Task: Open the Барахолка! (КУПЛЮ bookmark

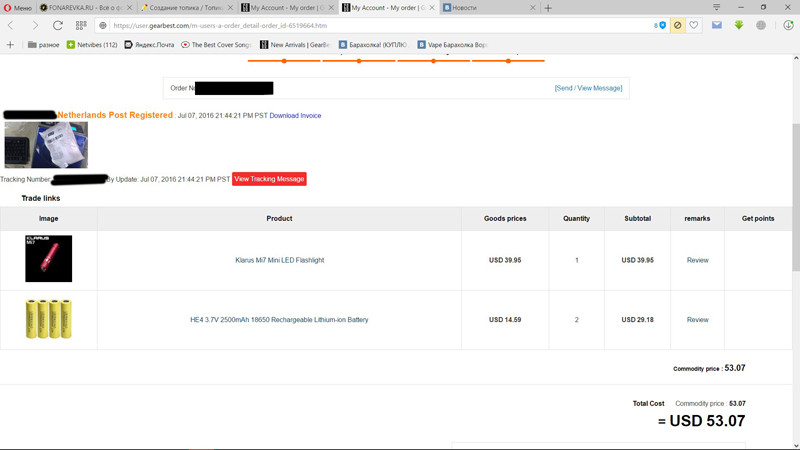Action: coord(373,45)
